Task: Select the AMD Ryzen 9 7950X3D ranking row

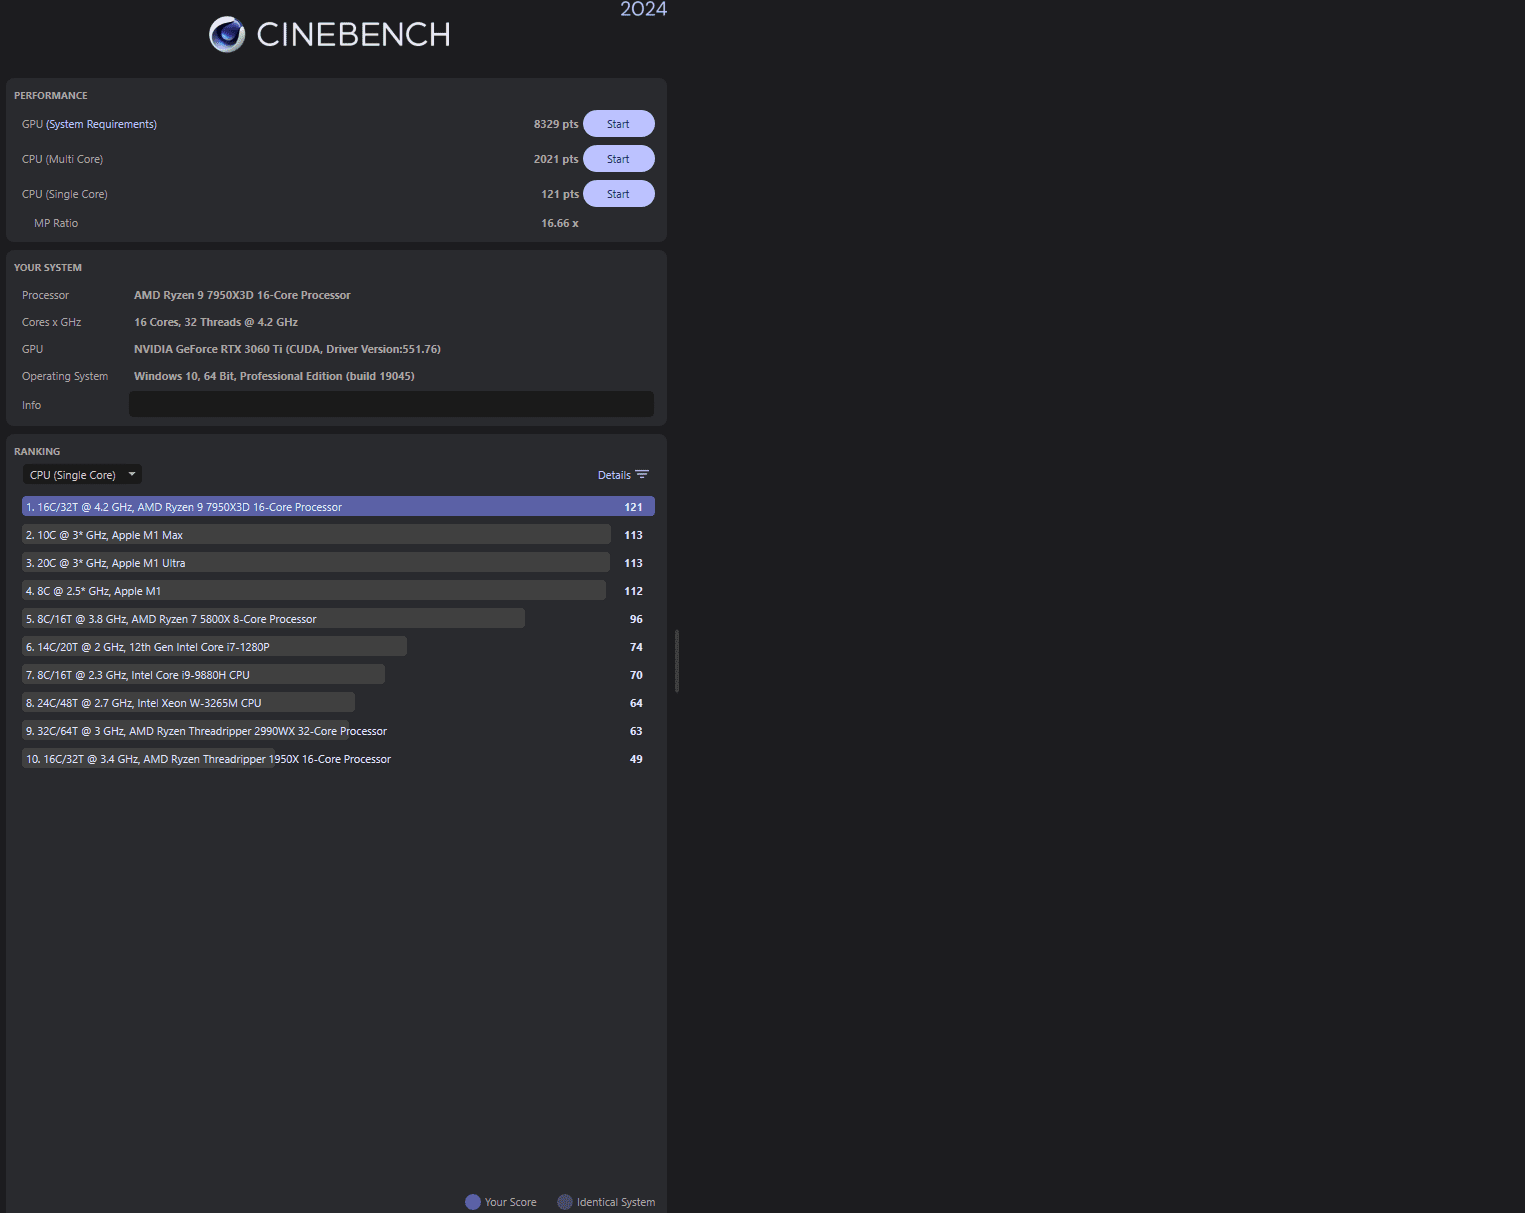Action: 338,507
